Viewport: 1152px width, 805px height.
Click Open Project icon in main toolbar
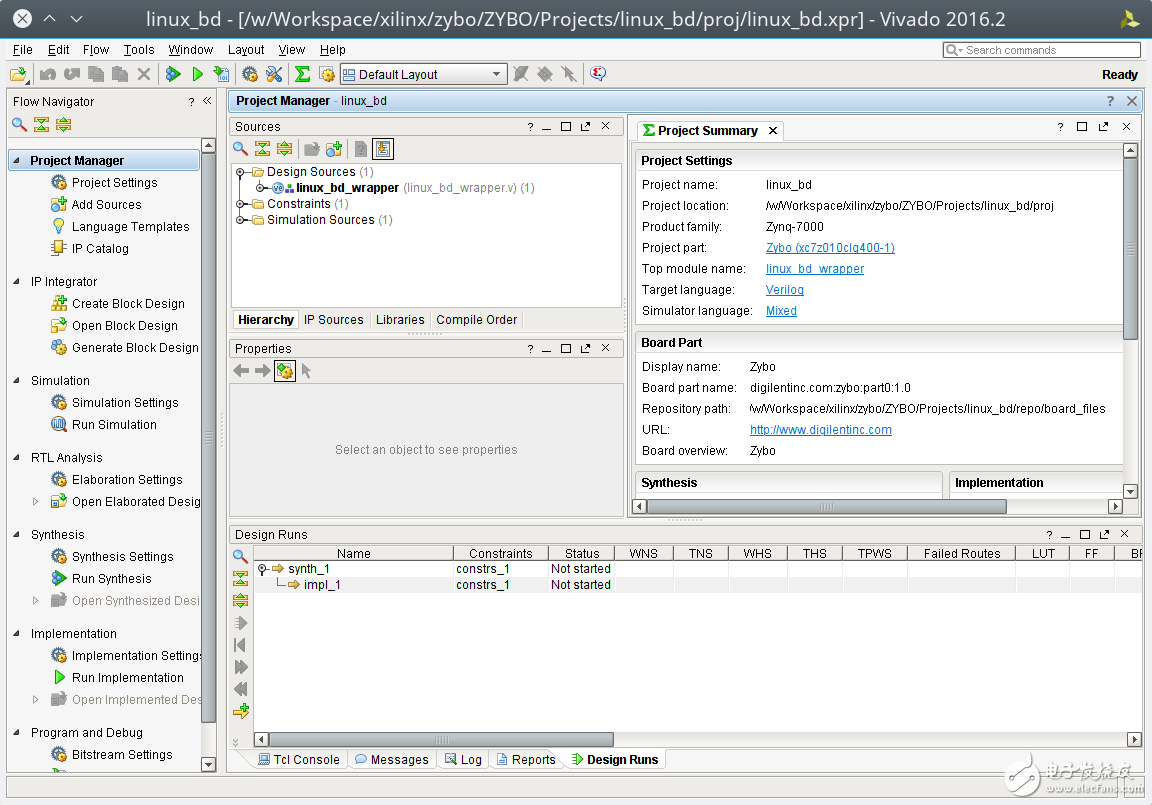pos(18,74)
